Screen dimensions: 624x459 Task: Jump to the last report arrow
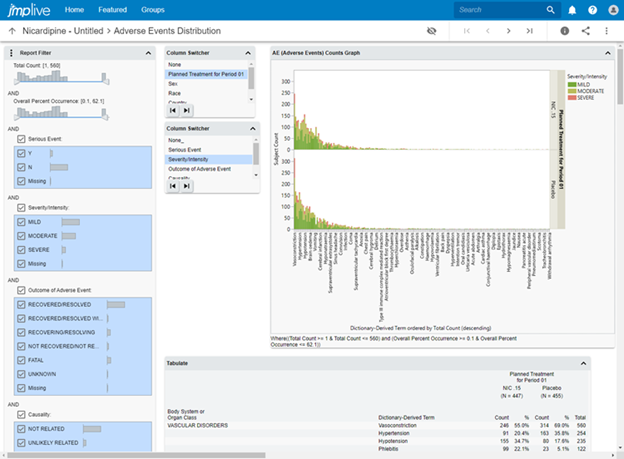point(530,31)
